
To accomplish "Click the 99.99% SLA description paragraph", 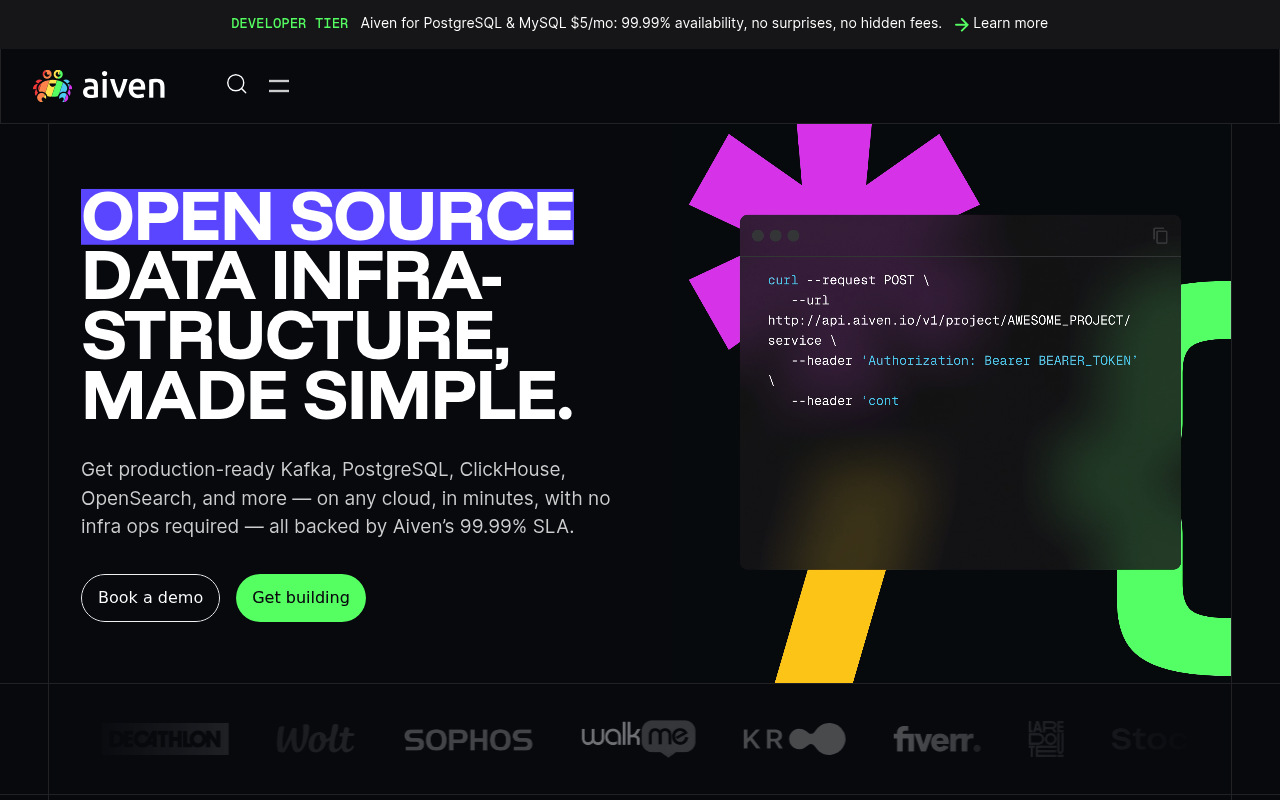I will point(346,498).
